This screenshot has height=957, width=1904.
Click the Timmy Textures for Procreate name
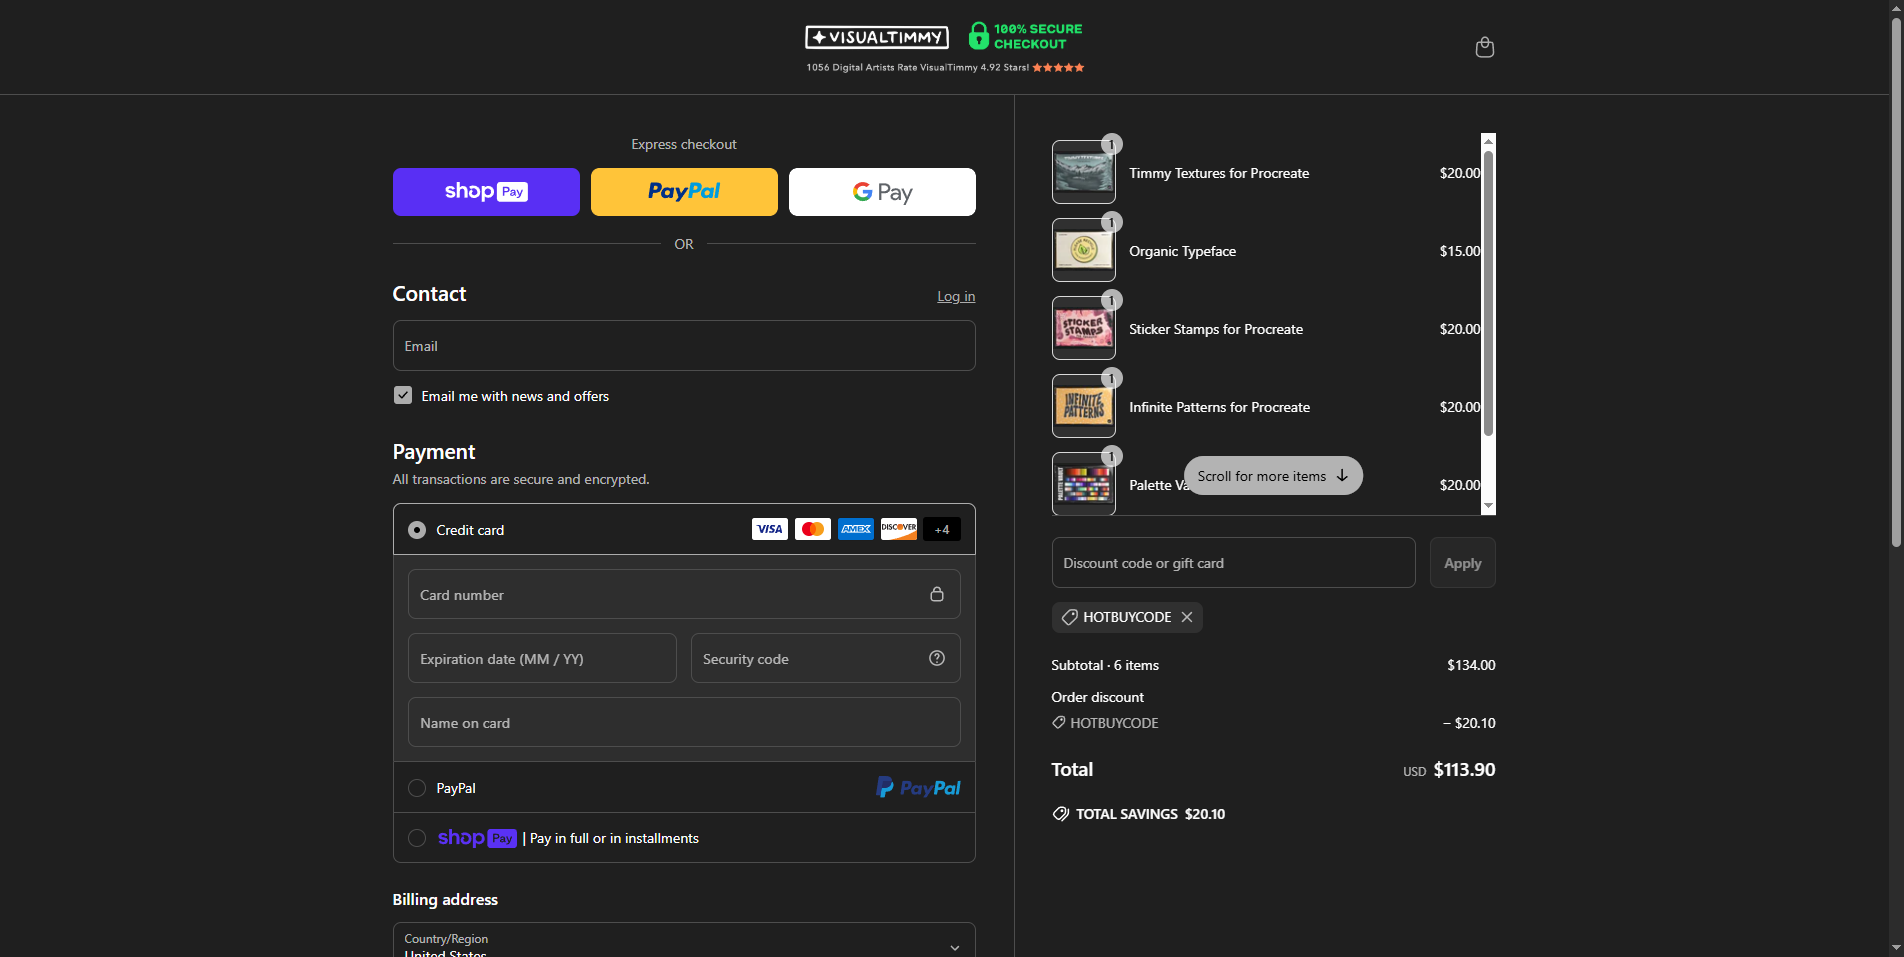1219,173
